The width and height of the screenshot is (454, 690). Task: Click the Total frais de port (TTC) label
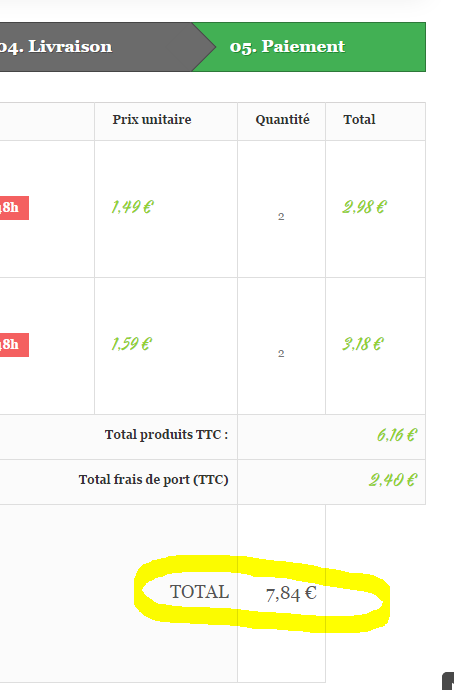[154, 480]
